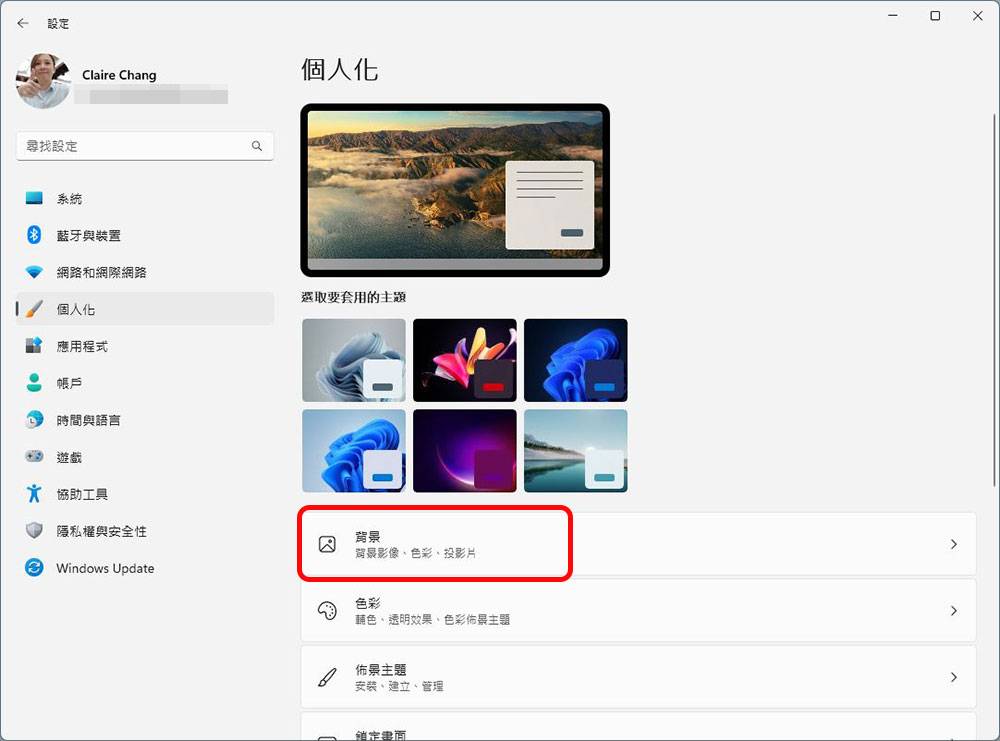
Task: Navigate back using the arrow button
Action: point(22,22)
